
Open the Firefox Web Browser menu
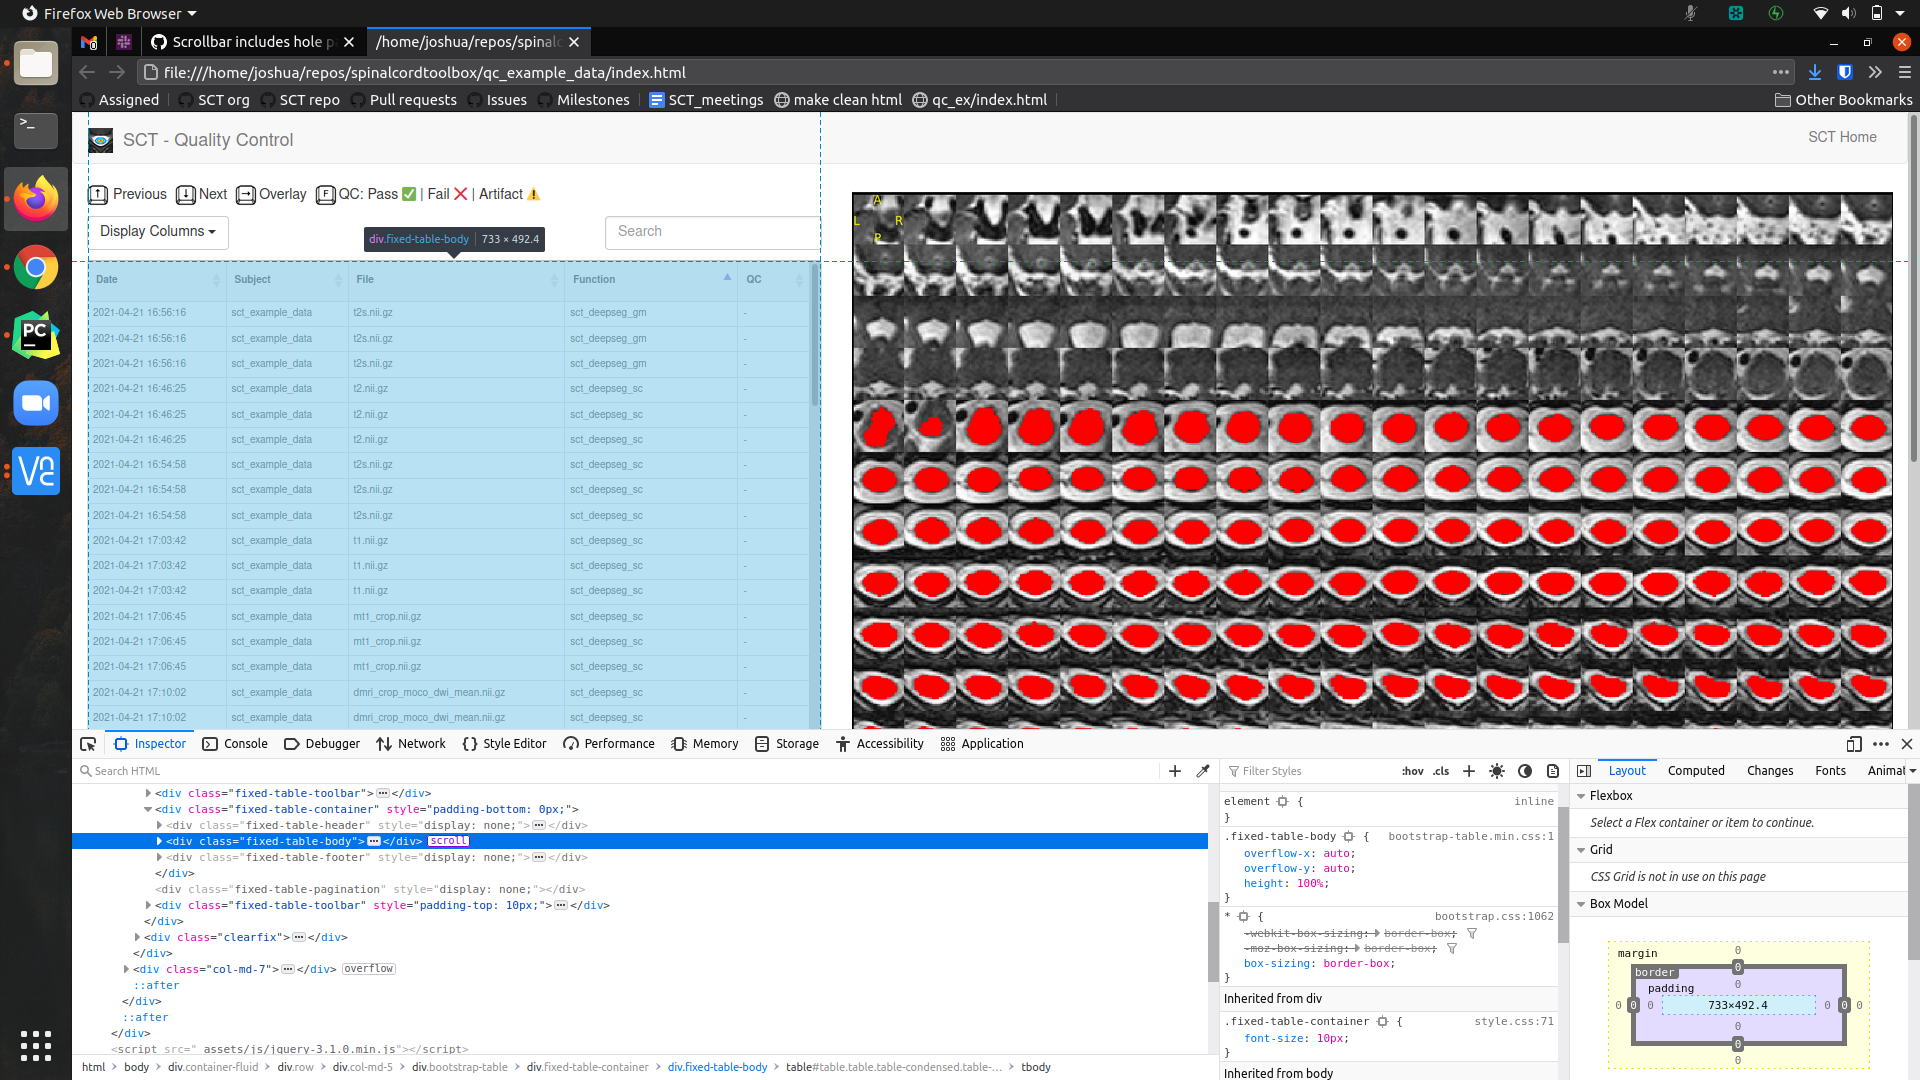110,13
